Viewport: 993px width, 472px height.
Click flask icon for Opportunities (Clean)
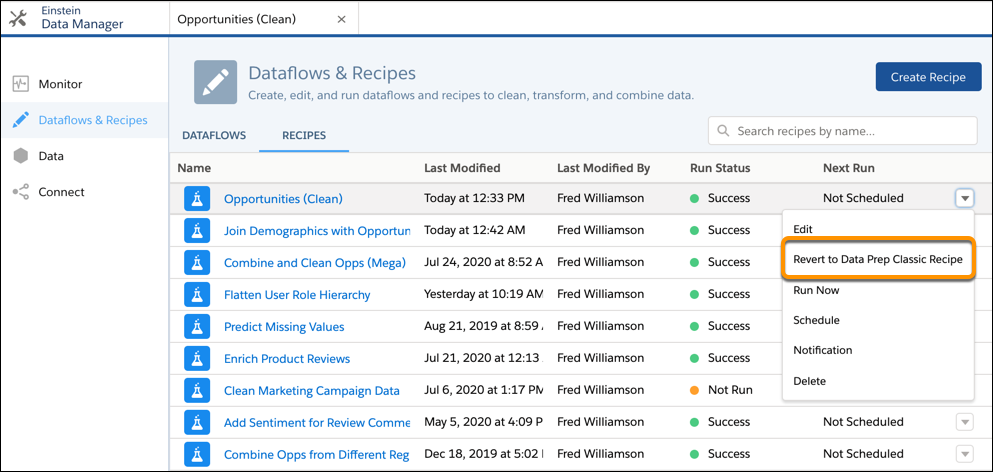(x=197, y=199)
